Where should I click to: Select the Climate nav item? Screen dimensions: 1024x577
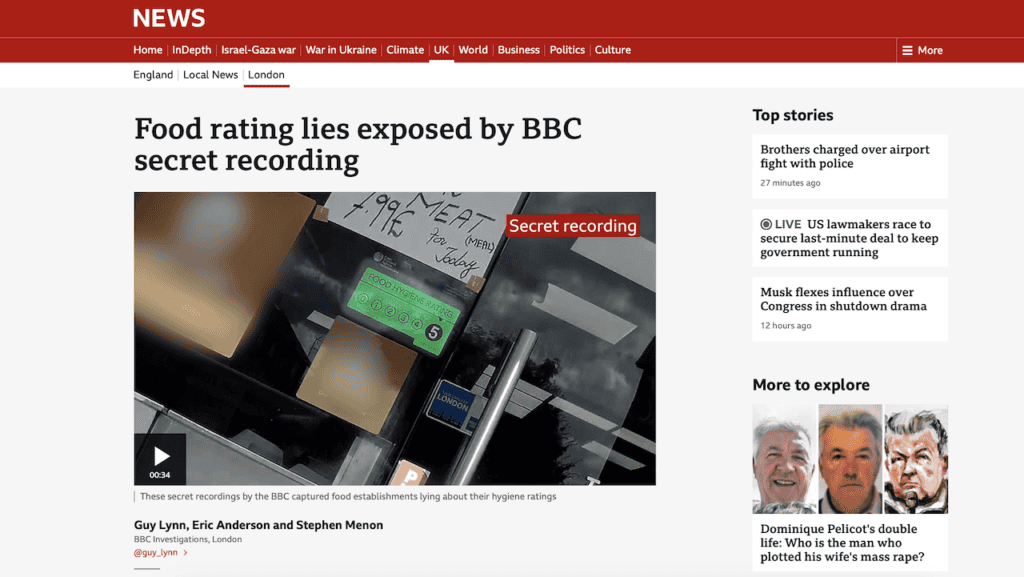(405, 50)
